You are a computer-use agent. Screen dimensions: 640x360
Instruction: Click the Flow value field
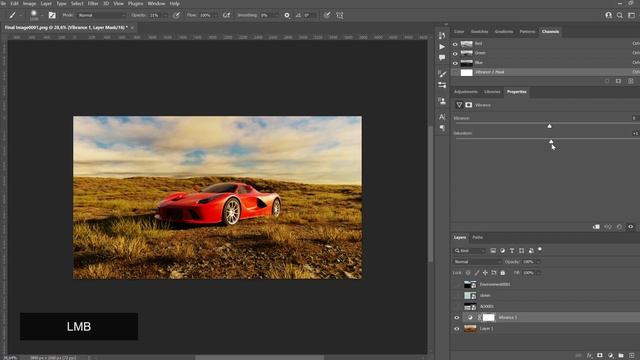tap(205, 15)
